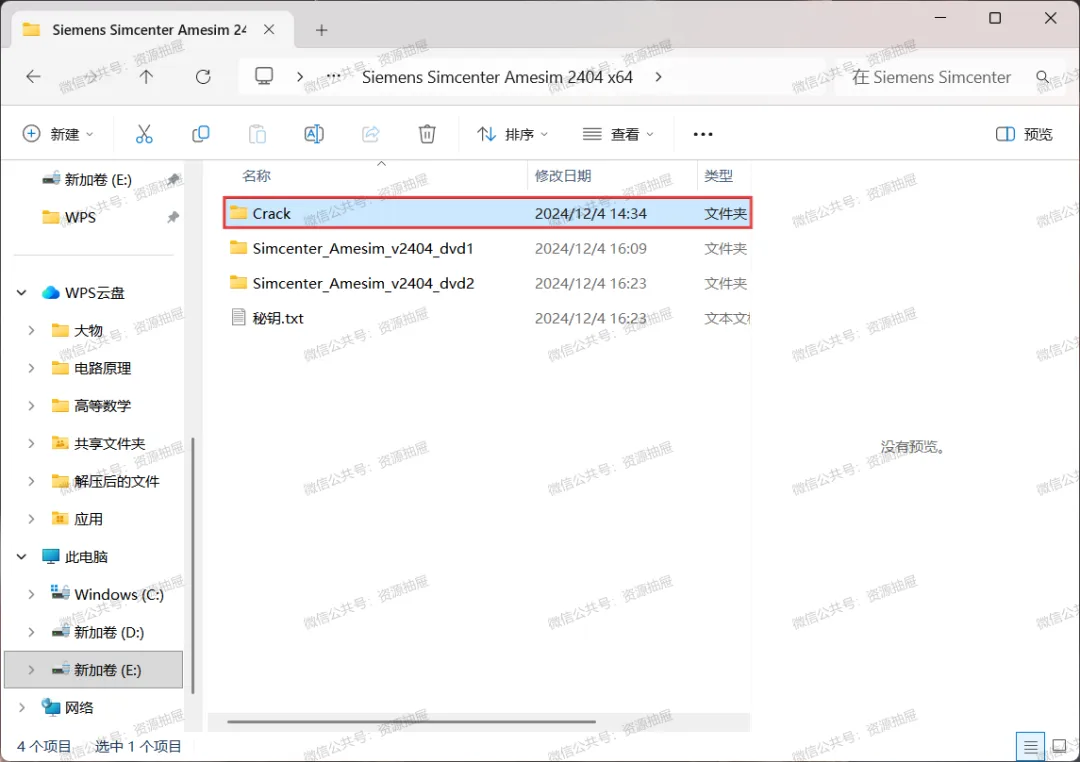Switch to large thumbnails view icon
This screenshot has height=762, width=1080.
click(1059, 746)
